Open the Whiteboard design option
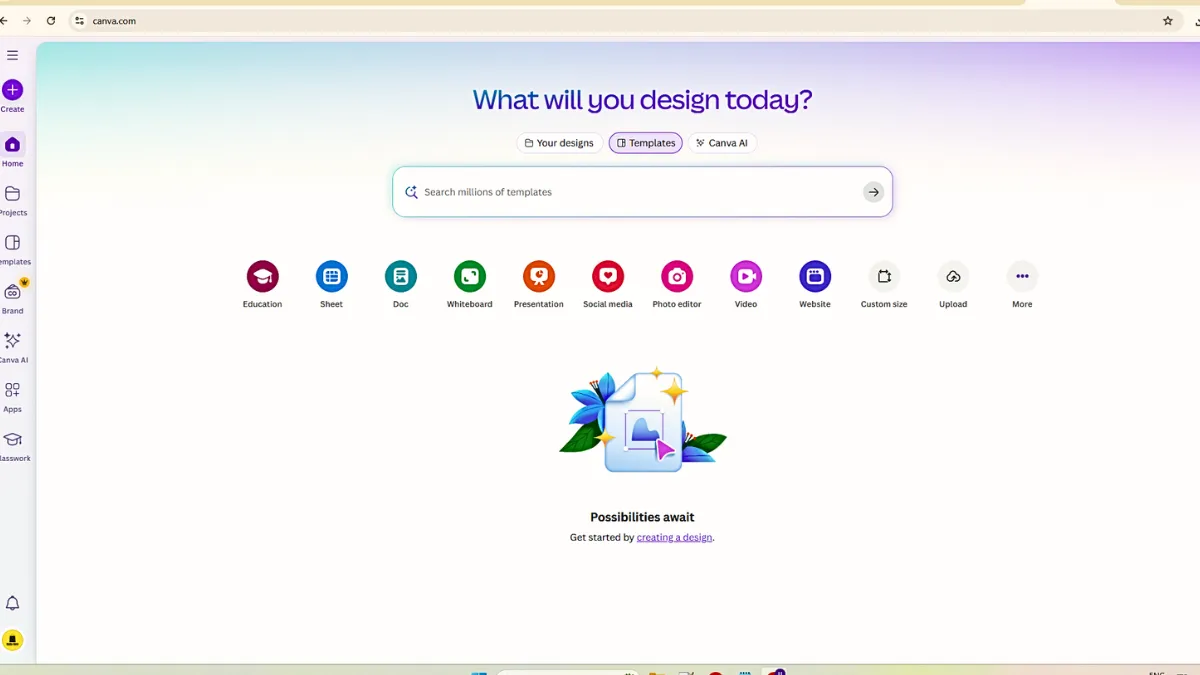The image size is (1200, 675). [x=469, y=277]
